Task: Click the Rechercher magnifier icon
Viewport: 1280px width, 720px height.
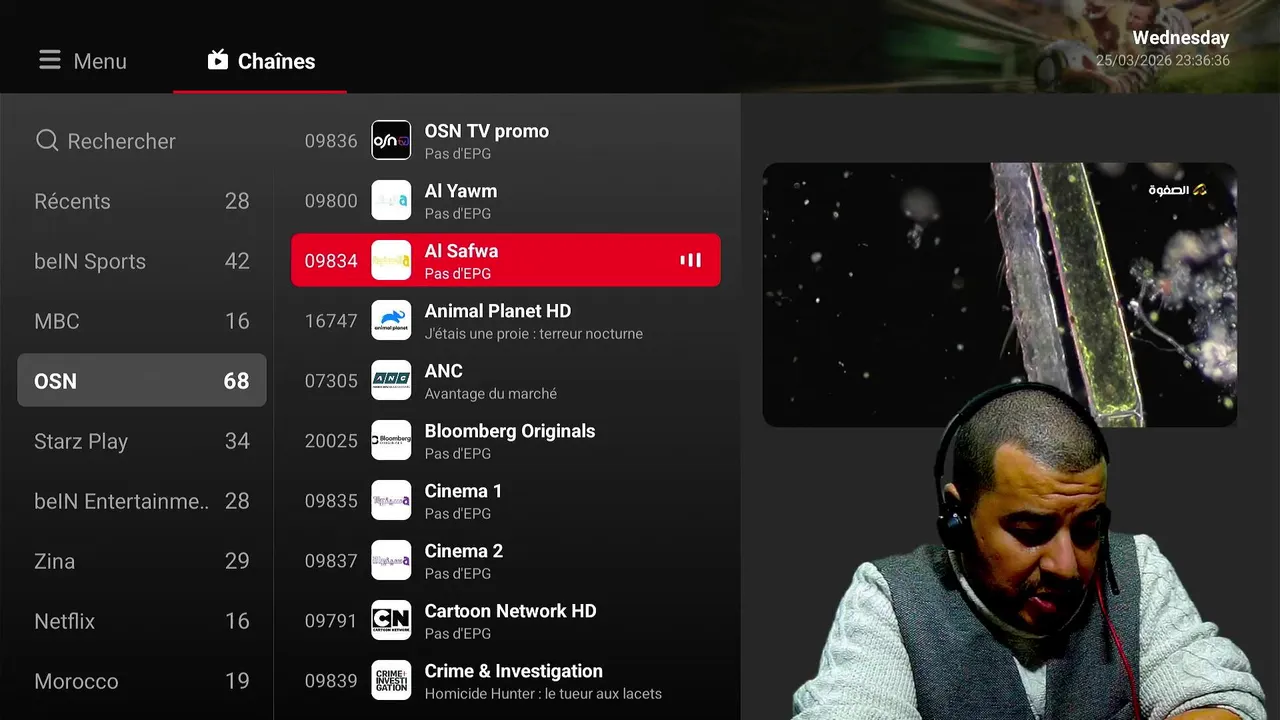Action: (47, 141)
